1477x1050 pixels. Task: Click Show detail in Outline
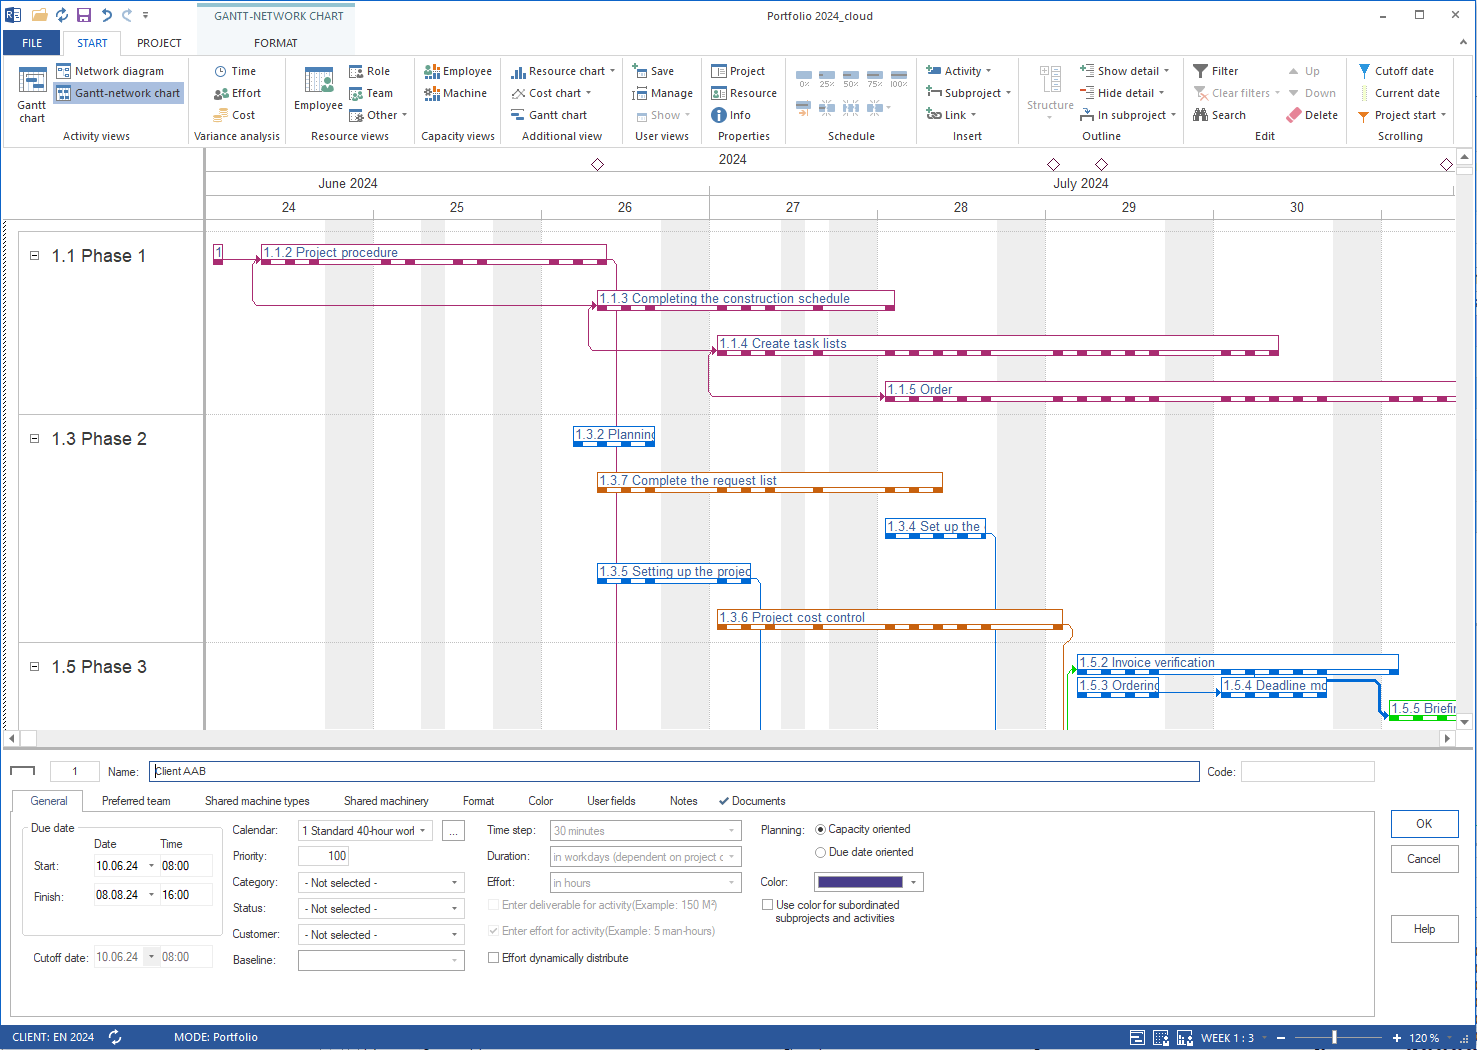1125,71
